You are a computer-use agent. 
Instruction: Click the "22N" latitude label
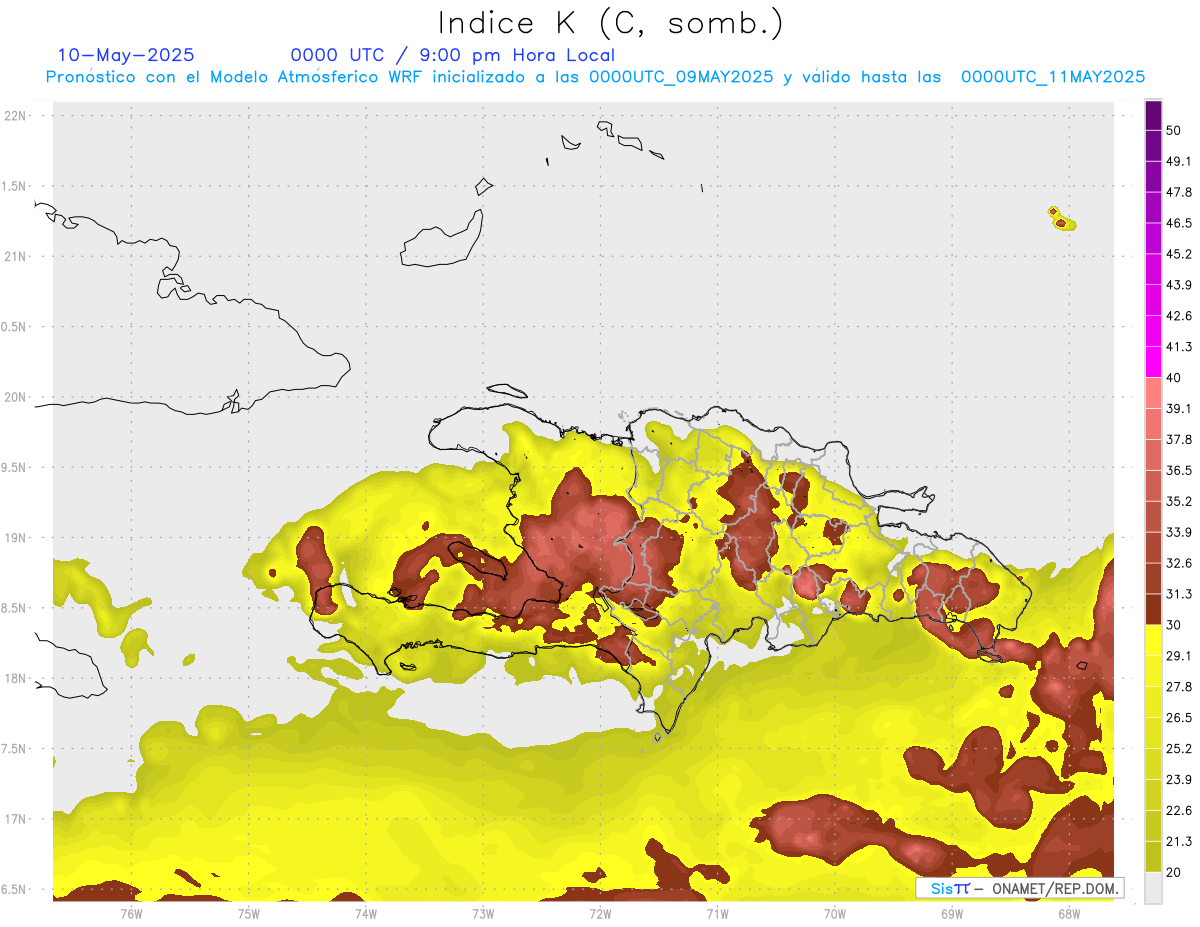[x=15, y=116]
